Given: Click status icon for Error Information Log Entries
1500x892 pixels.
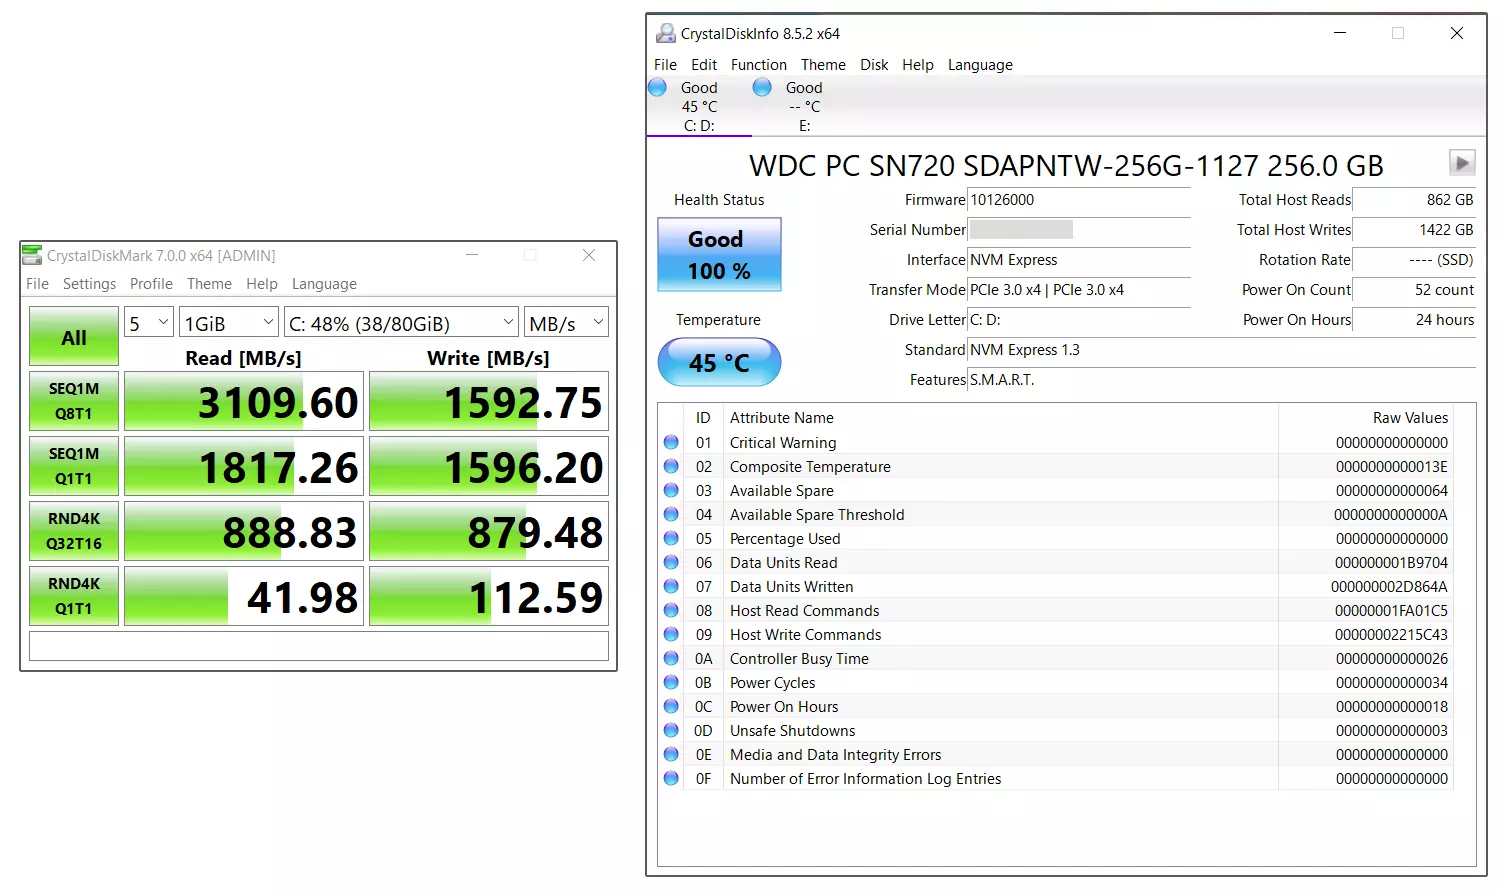Looking at the screenshot, I should [671, 778].
